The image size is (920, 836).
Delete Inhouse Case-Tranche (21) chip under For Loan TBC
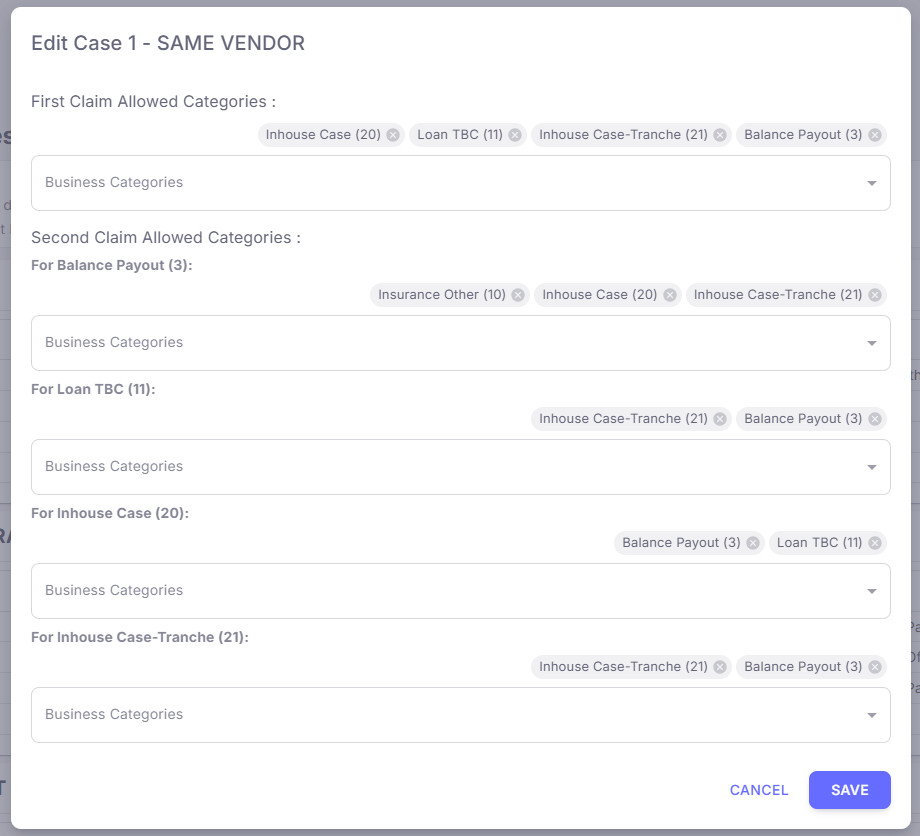[x=720, y=419]
